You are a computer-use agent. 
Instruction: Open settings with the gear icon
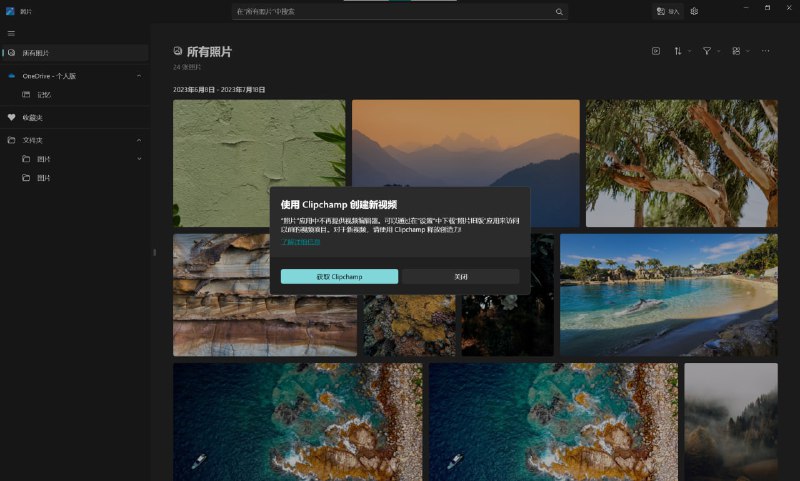pos(694,11)
